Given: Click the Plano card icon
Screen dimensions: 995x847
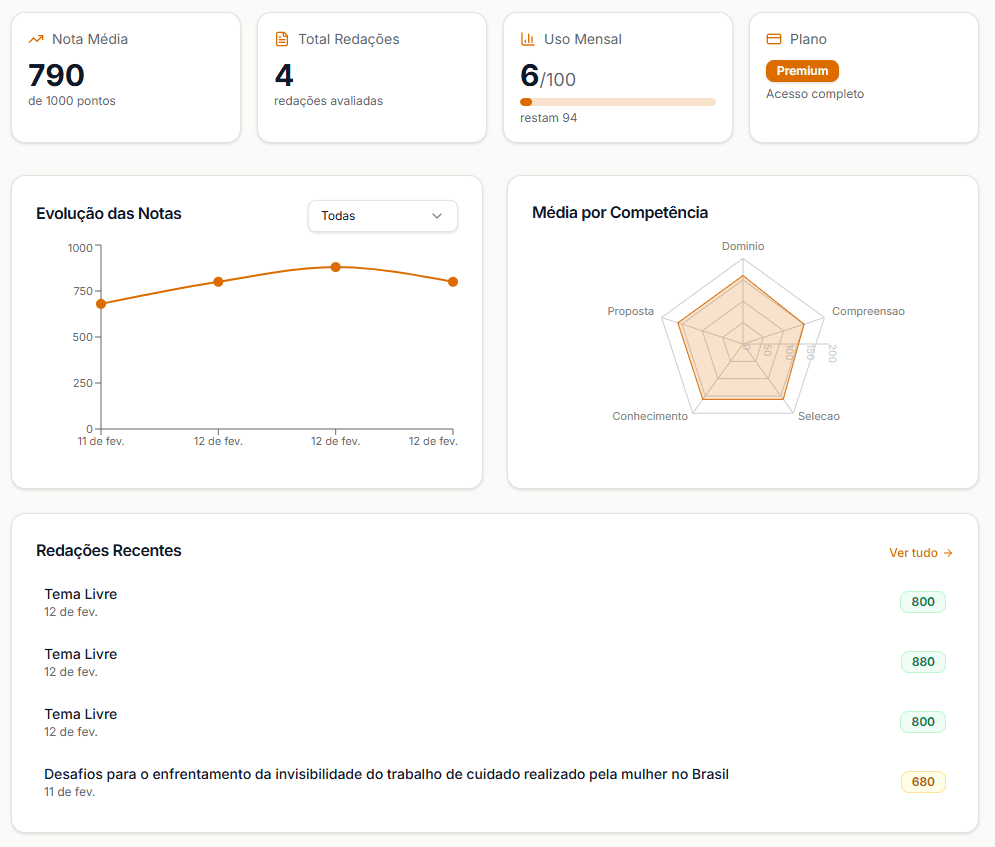Looking at the screenshot, I should [x=773, y=38].
